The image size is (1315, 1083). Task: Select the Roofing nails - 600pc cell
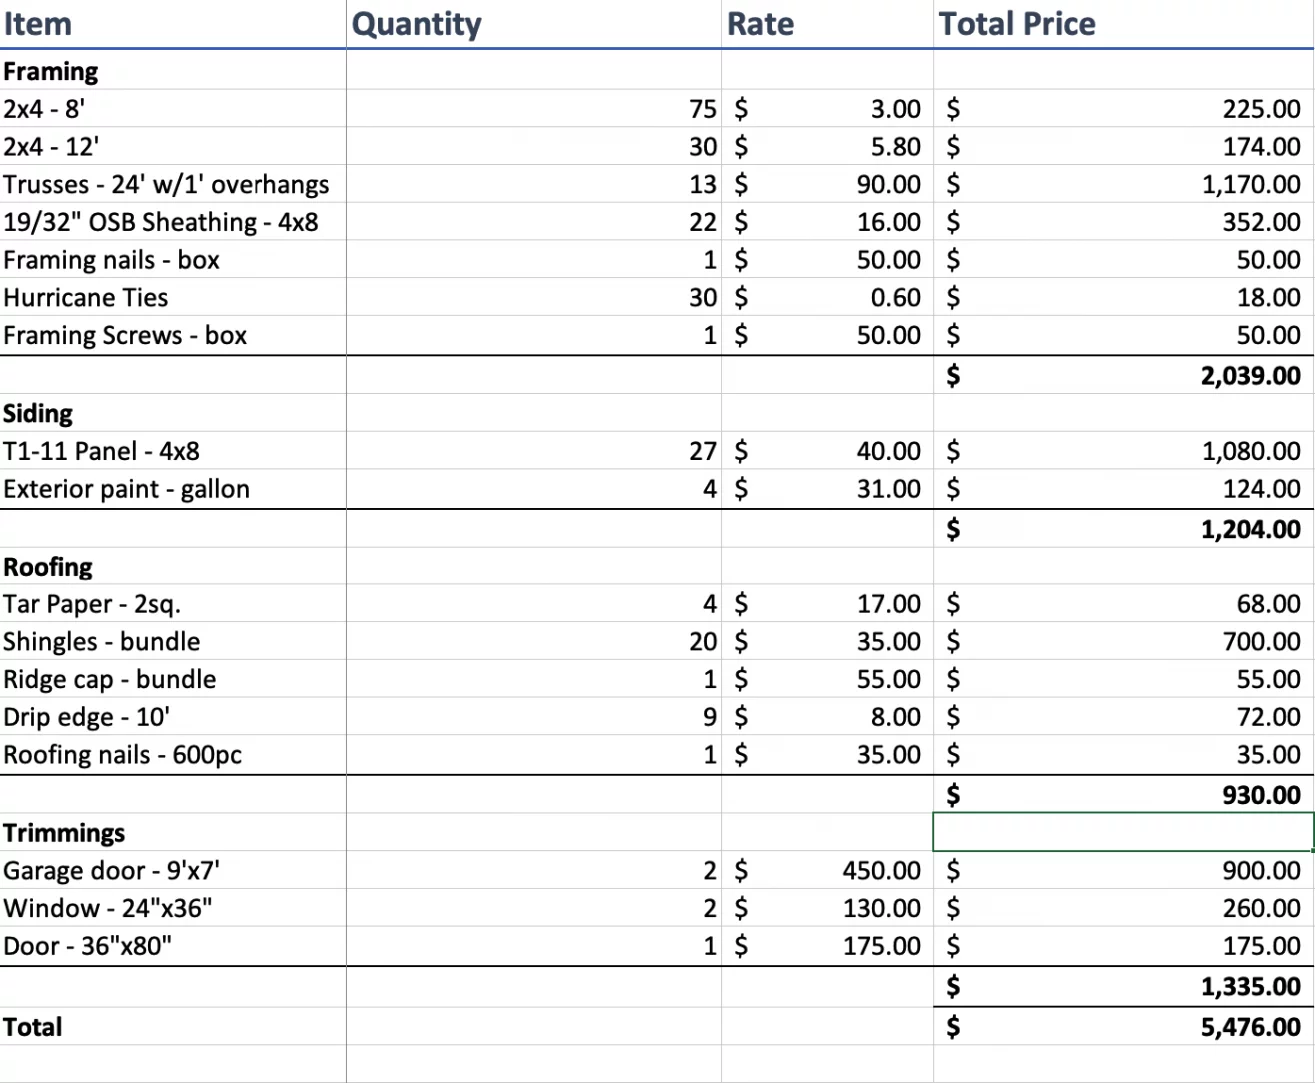[173, 755]
